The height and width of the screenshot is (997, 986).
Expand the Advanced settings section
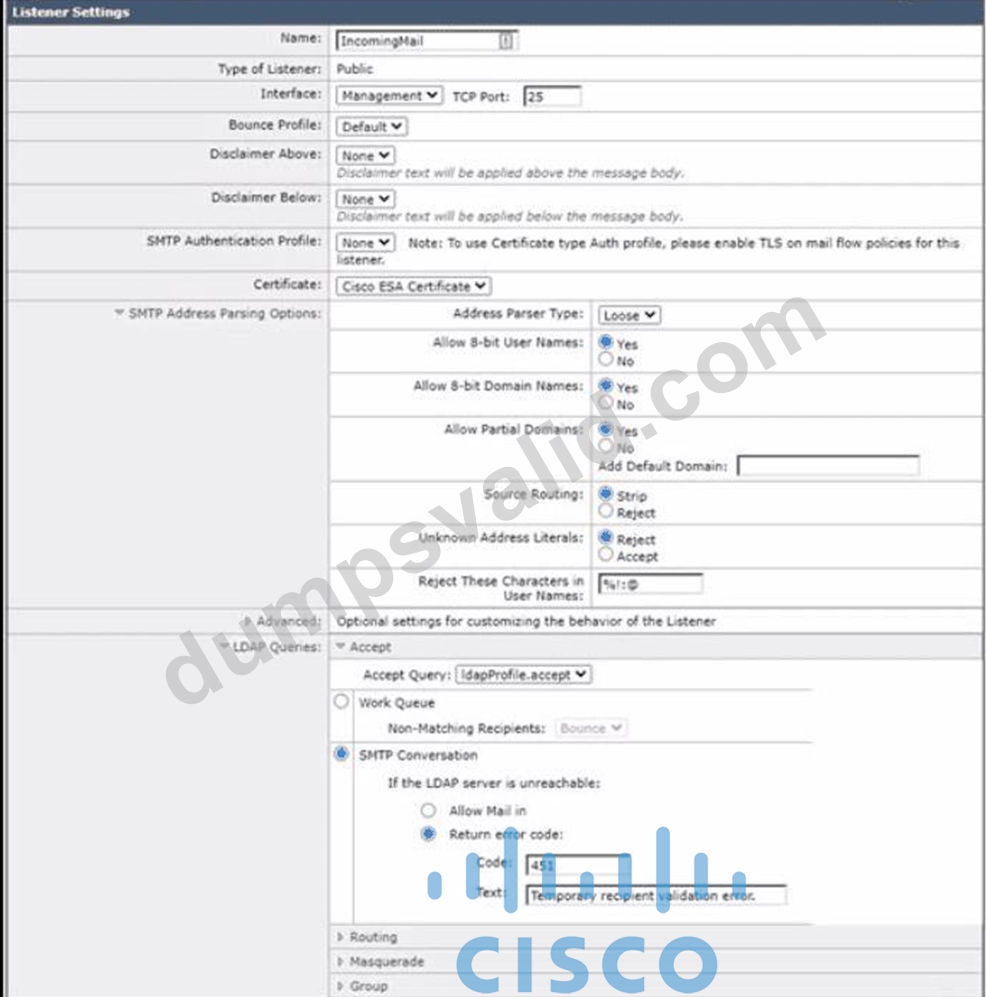coord(248,621)
